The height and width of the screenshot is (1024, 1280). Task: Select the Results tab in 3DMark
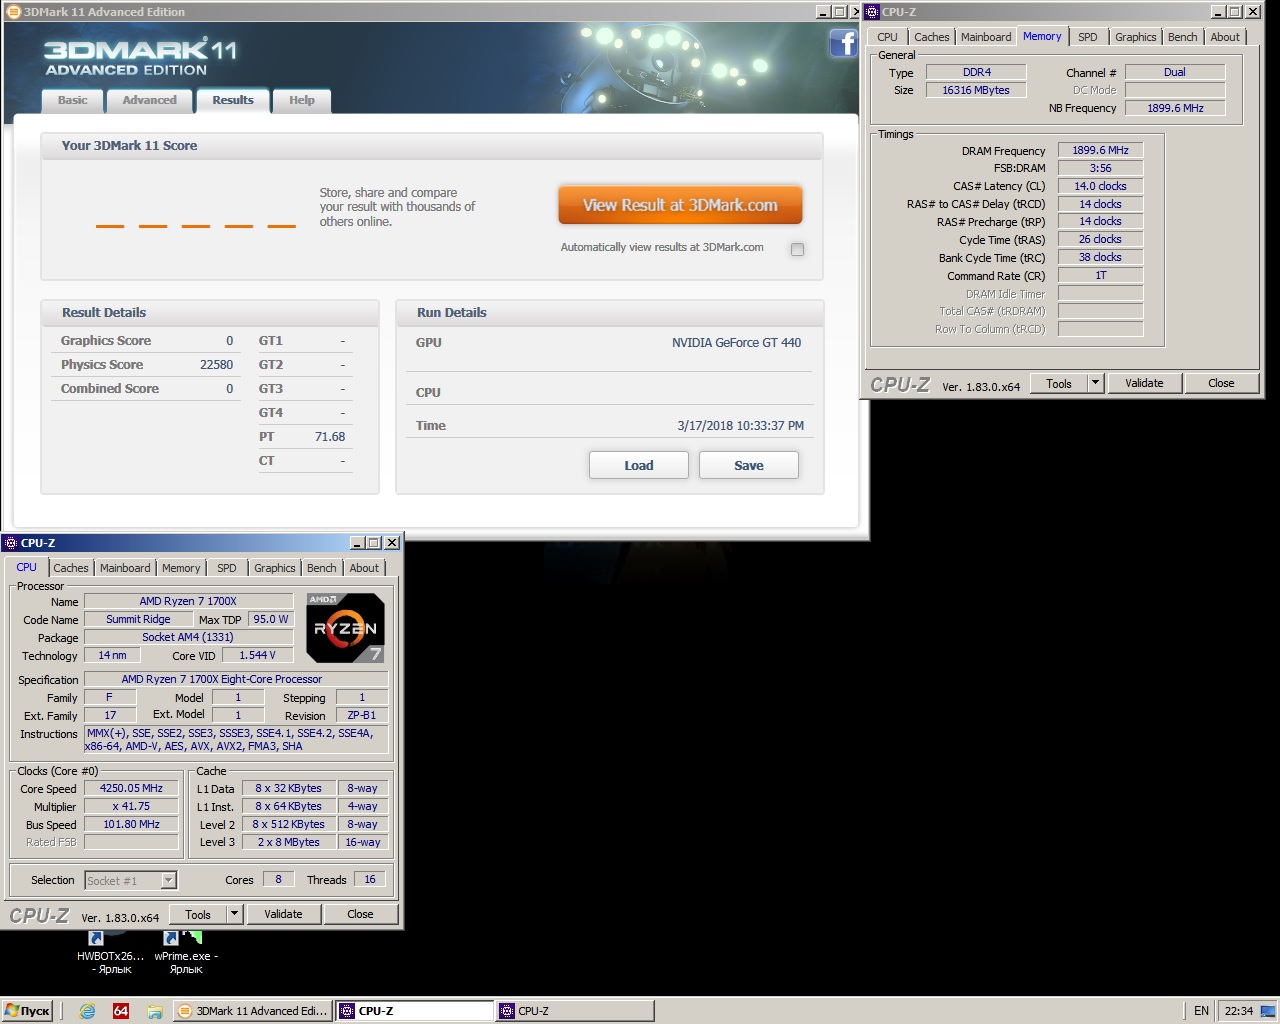pyautogui.click(x=233, y=100)
